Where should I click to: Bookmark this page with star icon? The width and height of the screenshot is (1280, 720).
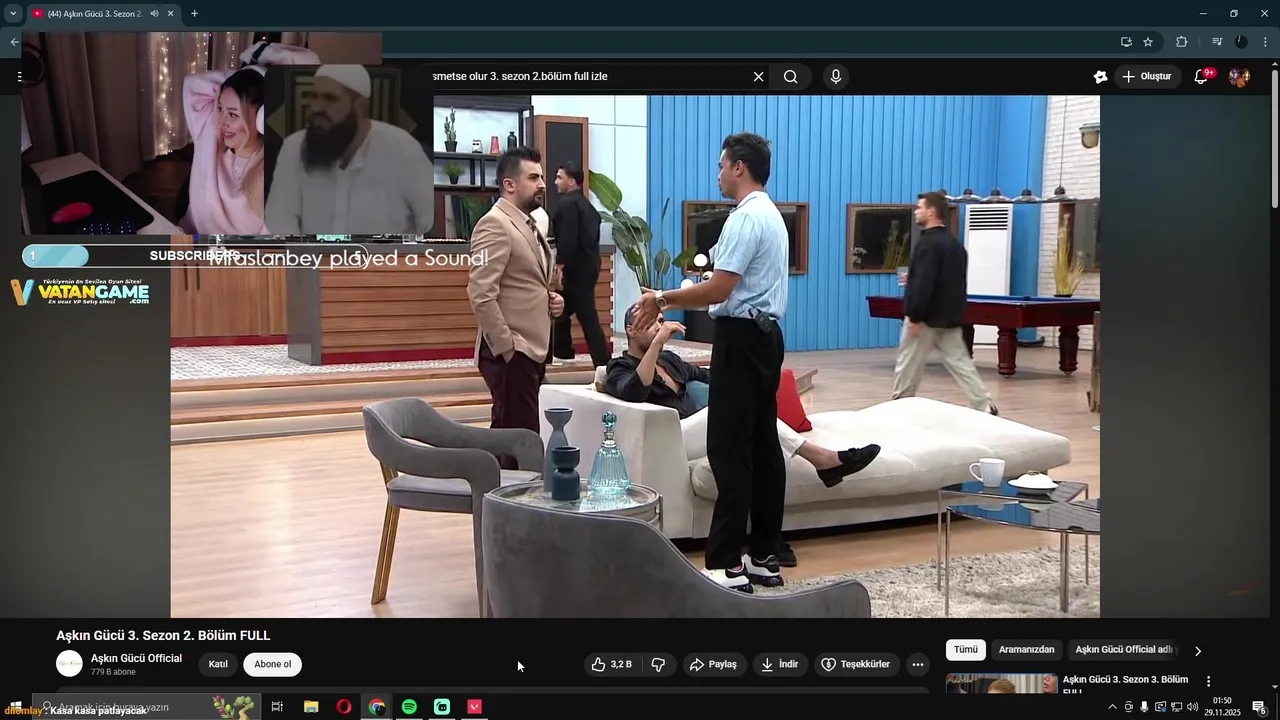coord(1148,42)
